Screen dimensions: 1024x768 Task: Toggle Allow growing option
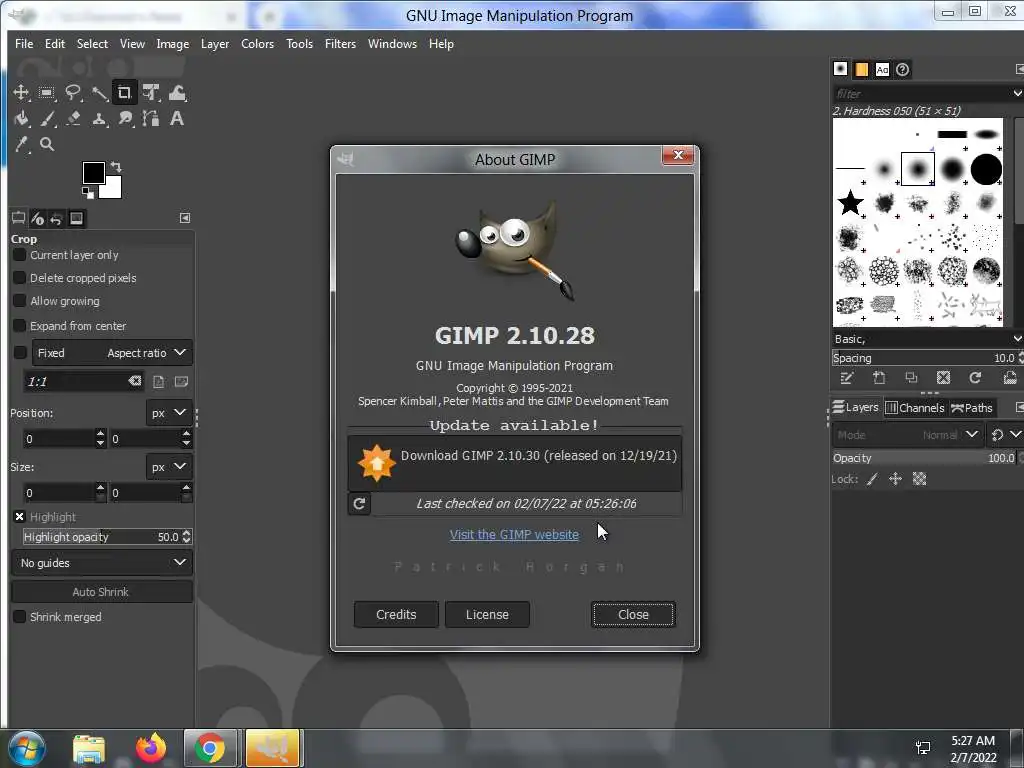pos(20,300)
